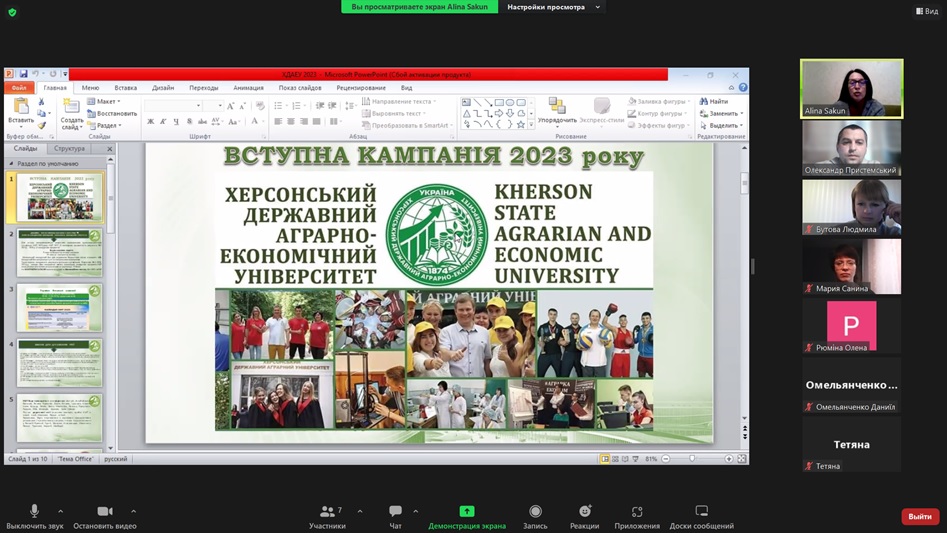Click the Упорядочить arrange icon
Image resolution: width=947 pixels, height=533 pixels.
[557, 106]
